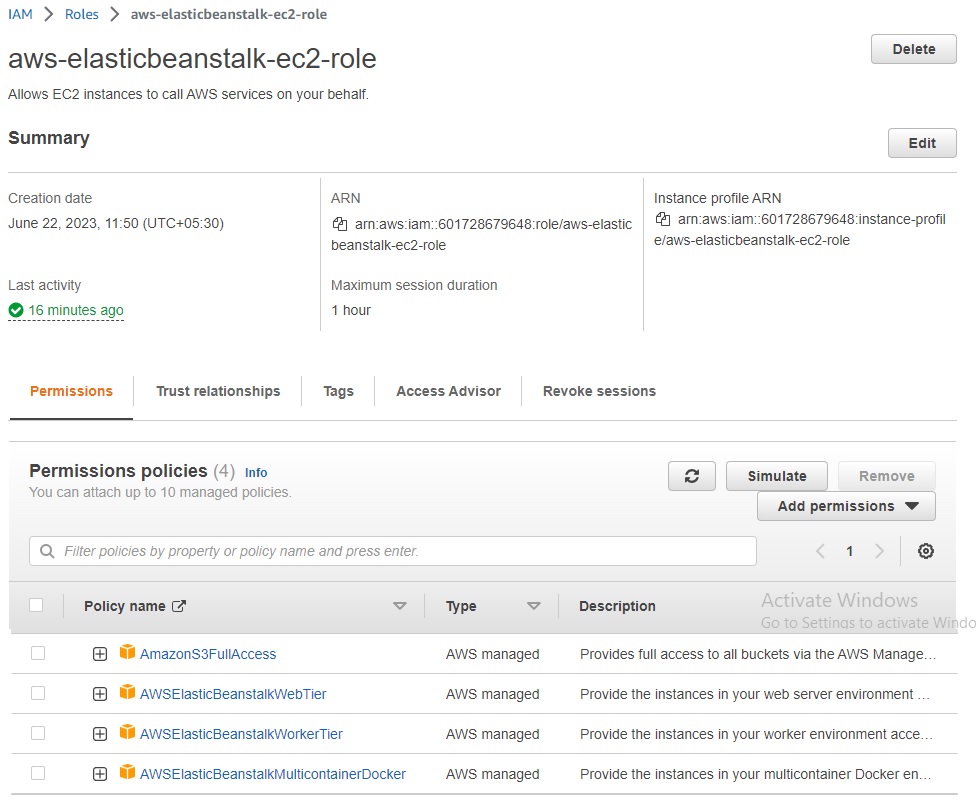Viewport: 976px width, 802px height.
Task: Check the AWSElasticBeanstalkWebTier row checkbox
Action: (x=38, y=692)
